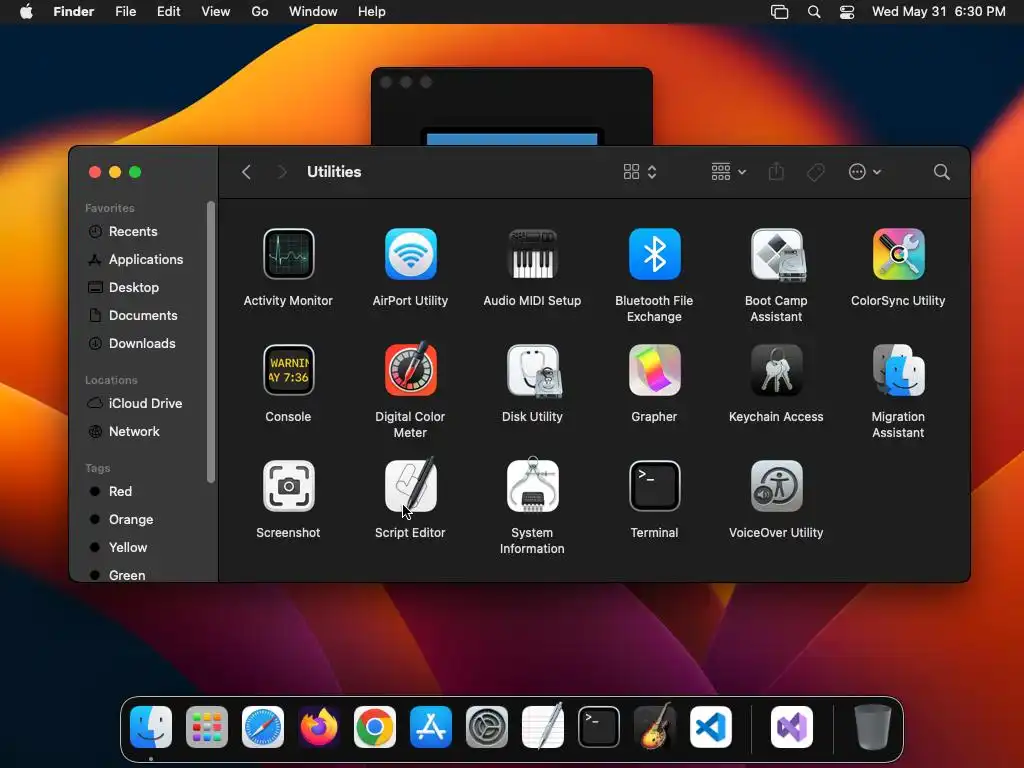This screenshot has width=1024, height=768.
Task: Select the Script Editor icon
Action: (x=410, y=486)
